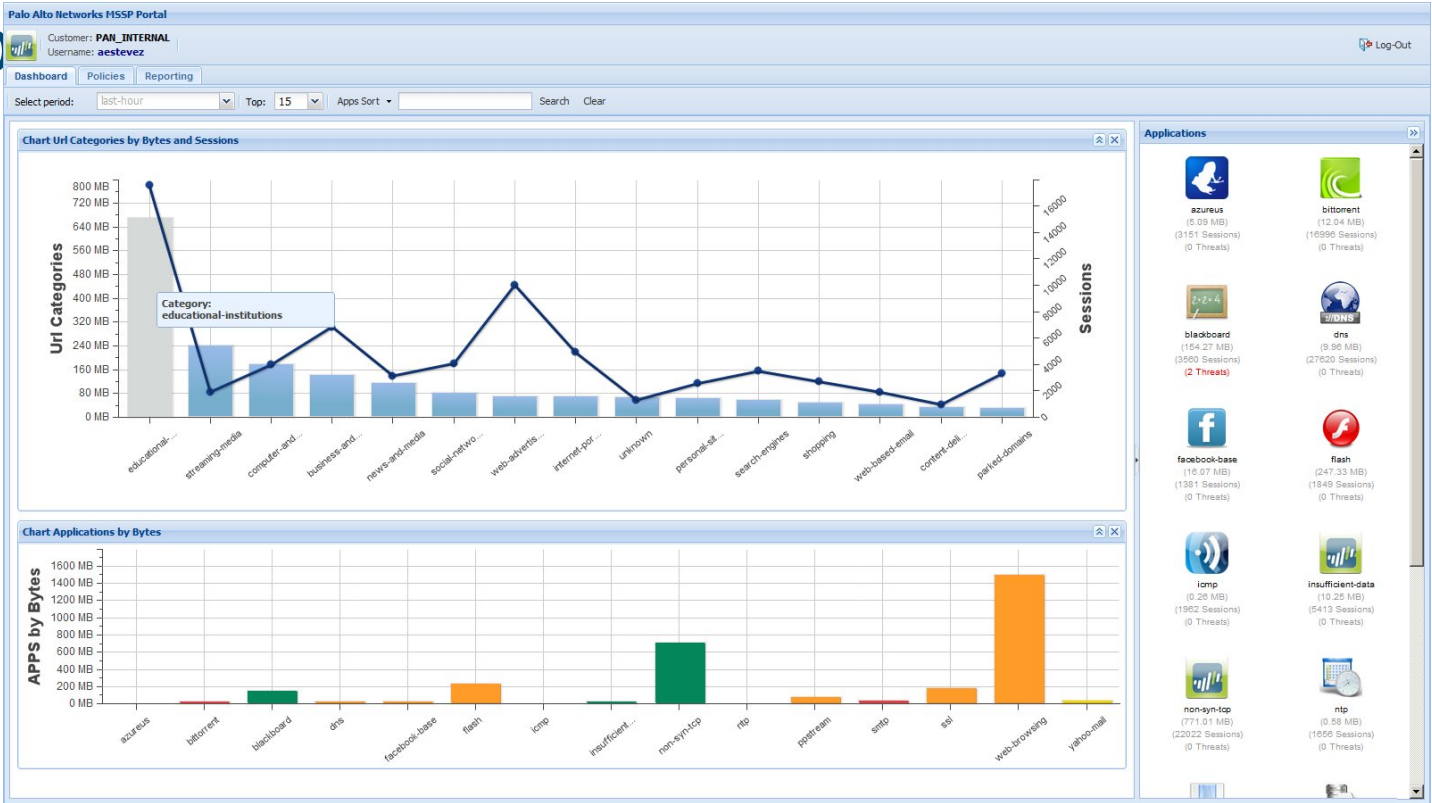1432x803 pixels.
Task: Click the computer-and bar in Url chart
Action: (x=271, y=390)
